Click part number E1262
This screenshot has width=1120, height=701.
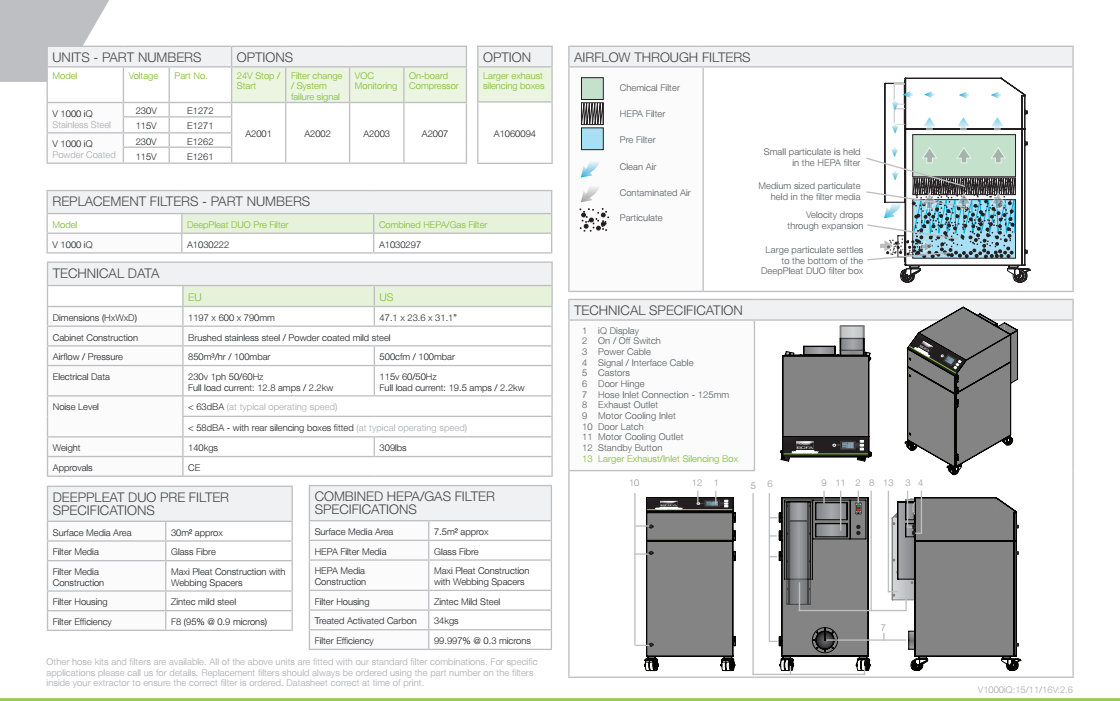point(200,141)
